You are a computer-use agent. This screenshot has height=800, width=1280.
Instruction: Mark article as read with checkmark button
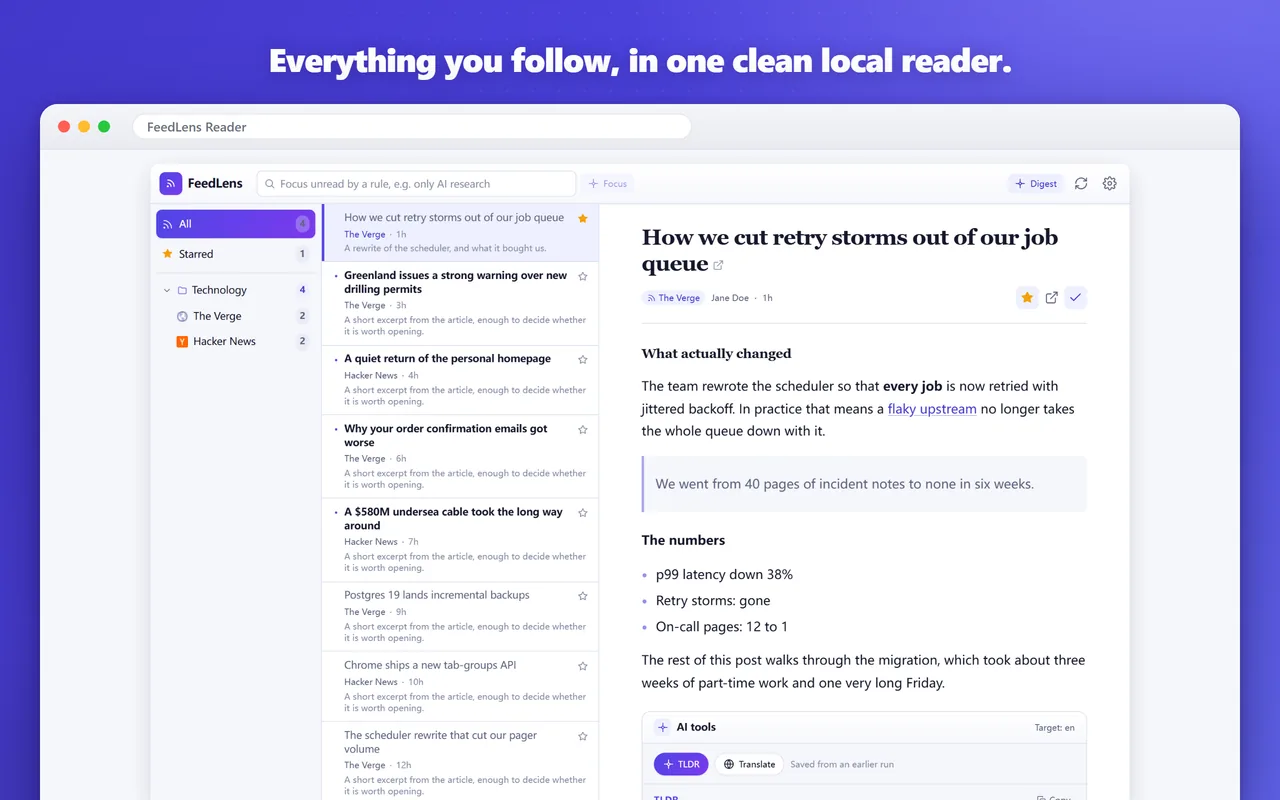[x=1075, y=297]
